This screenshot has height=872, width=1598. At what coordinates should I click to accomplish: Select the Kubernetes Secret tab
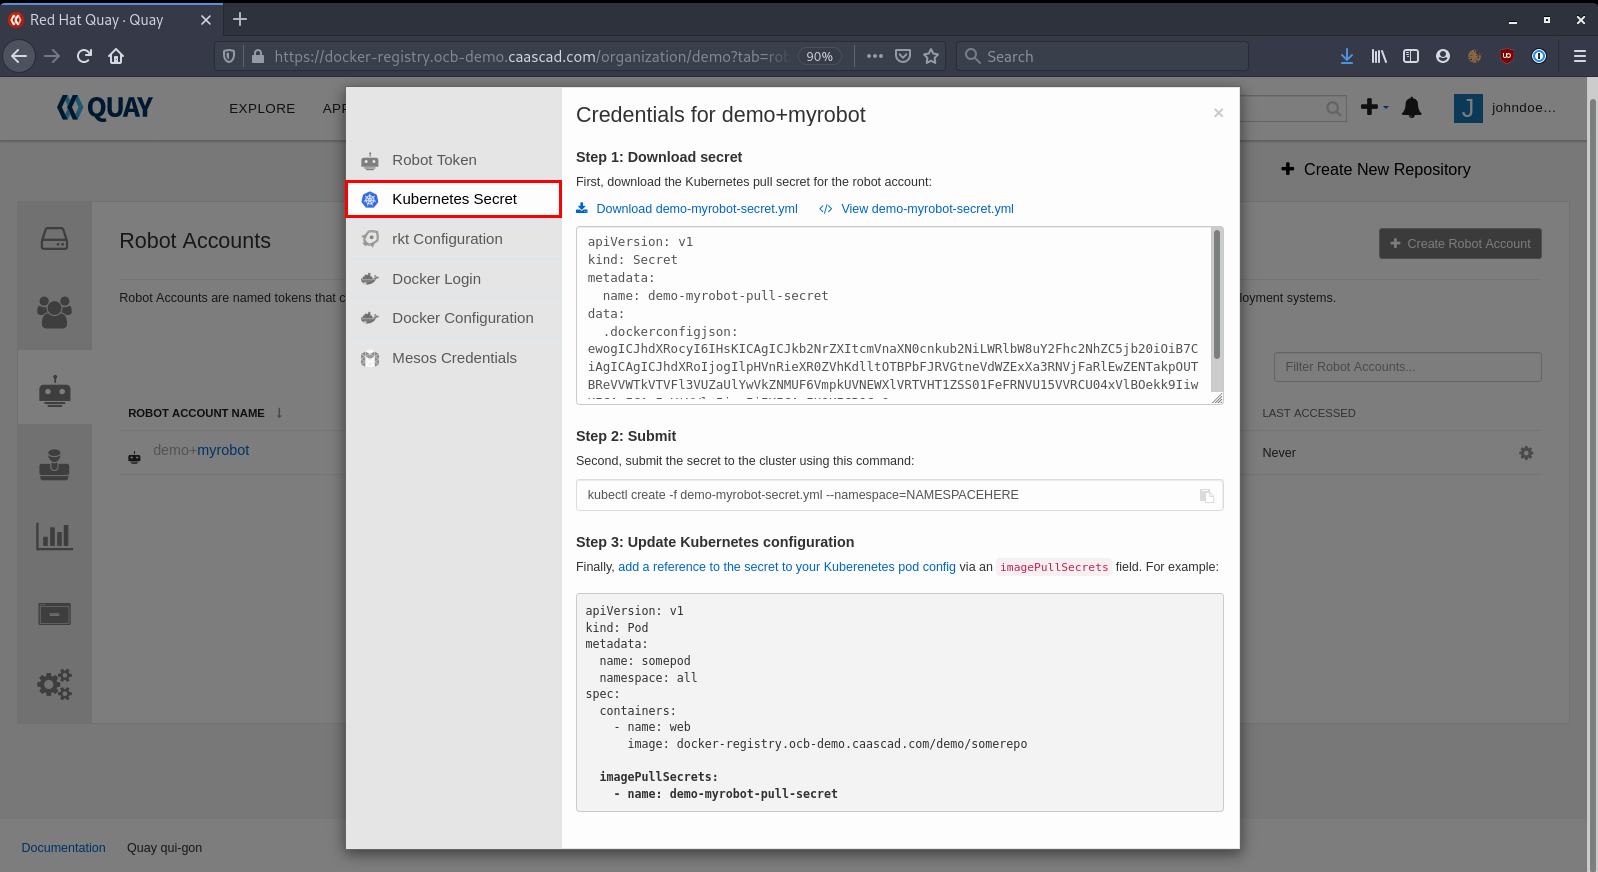tap(454, 199)
